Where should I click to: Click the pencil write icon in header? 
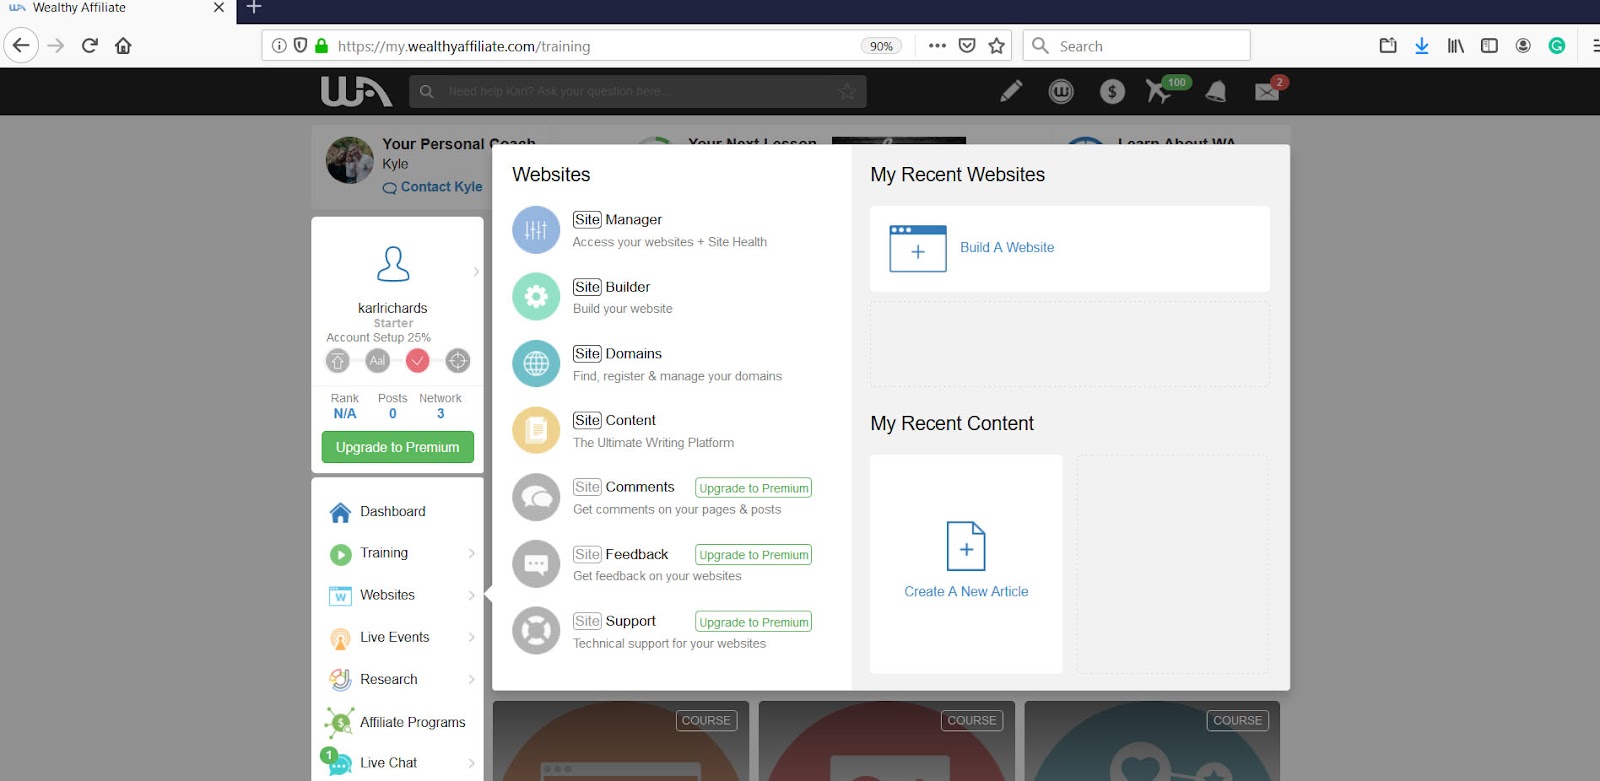click(x=1011, y=91)
